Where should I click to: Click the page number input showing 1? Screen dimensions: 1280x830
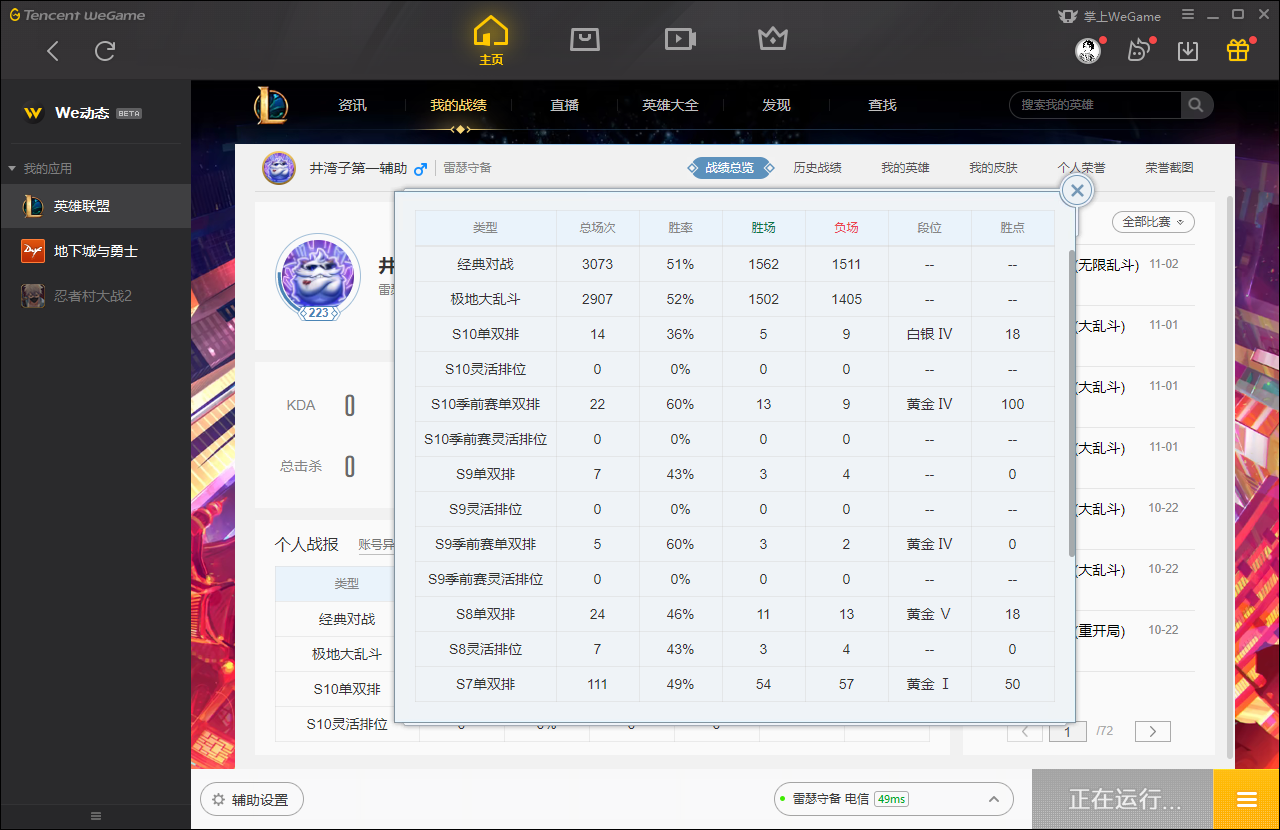(x=1067, y=731)
